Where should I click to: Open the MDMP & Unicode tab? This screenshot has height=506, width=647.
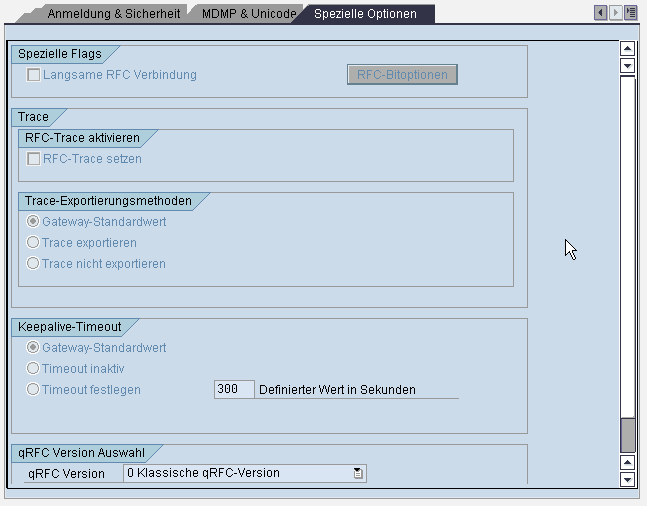click(248, 14)
